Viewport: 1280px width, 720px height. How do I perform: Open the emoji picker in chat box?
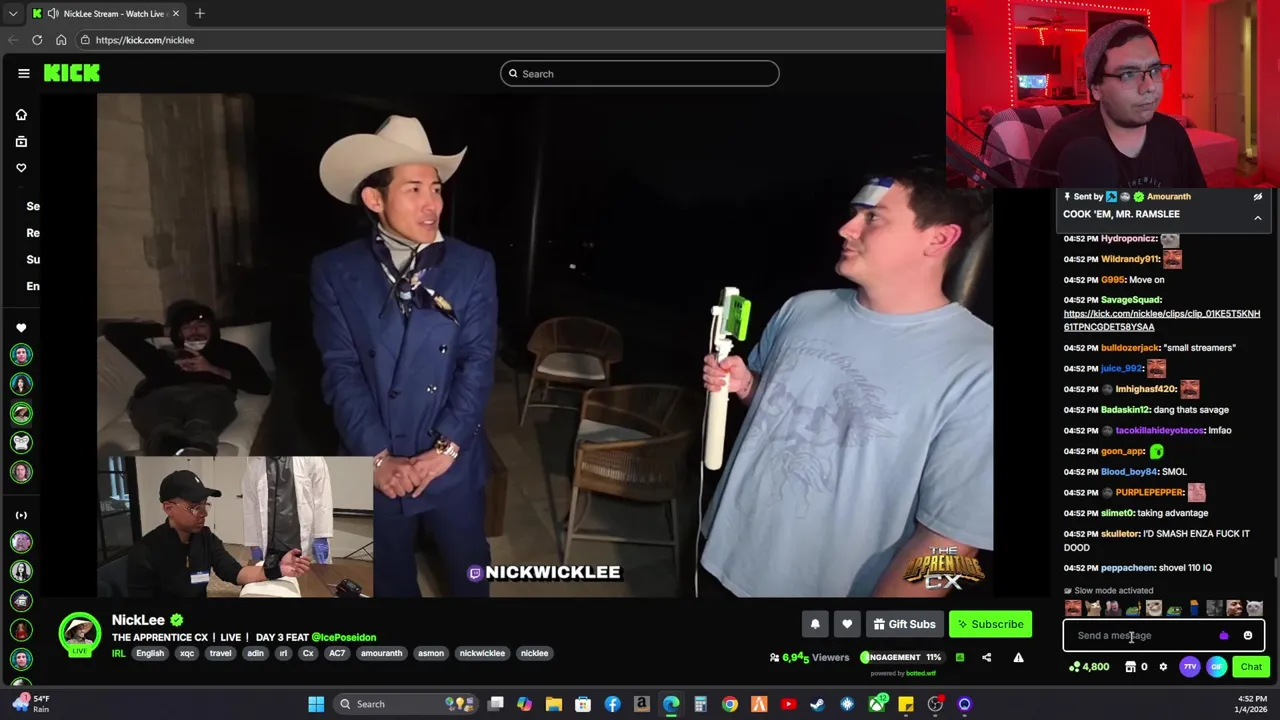click(1248, 635)
